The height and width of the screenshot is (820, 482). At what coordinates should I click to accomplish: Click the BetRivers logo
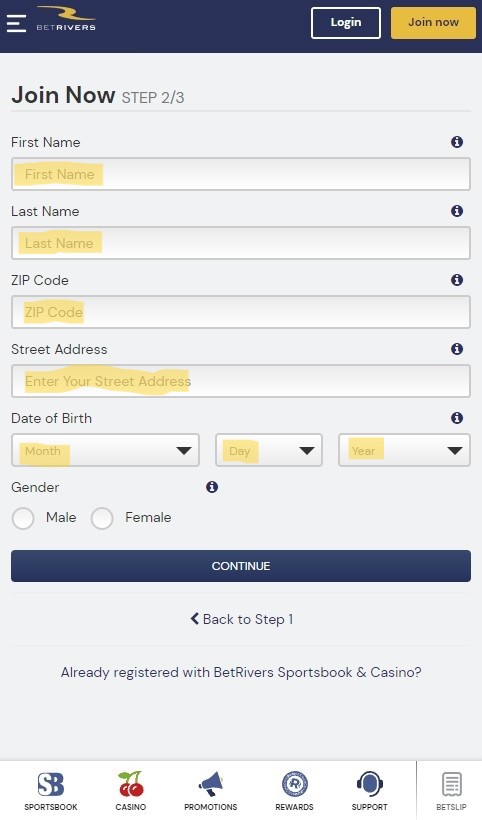coord(66,18)
